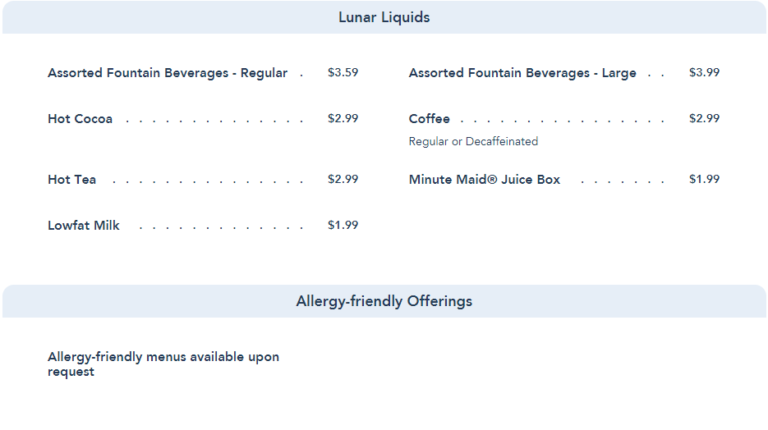Click the $3.99 large fountain beverage price
This screenshot has height=430, width=768.
pos(704,73)
